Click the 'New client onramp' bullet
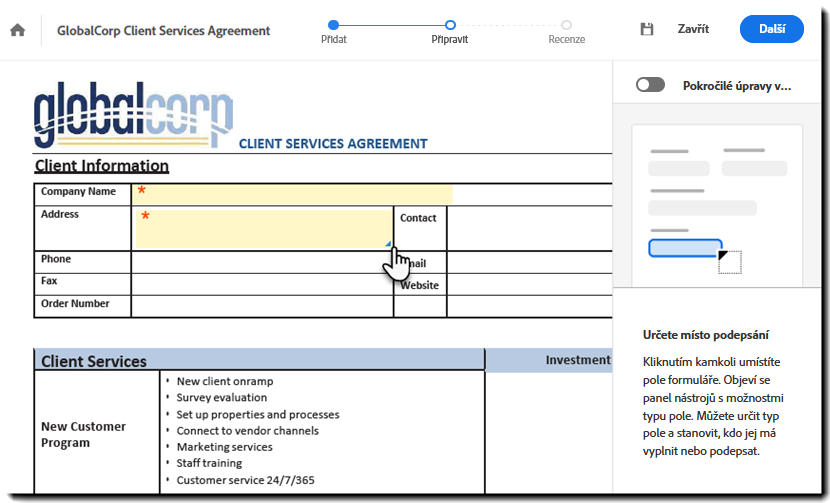 [225, 381]
